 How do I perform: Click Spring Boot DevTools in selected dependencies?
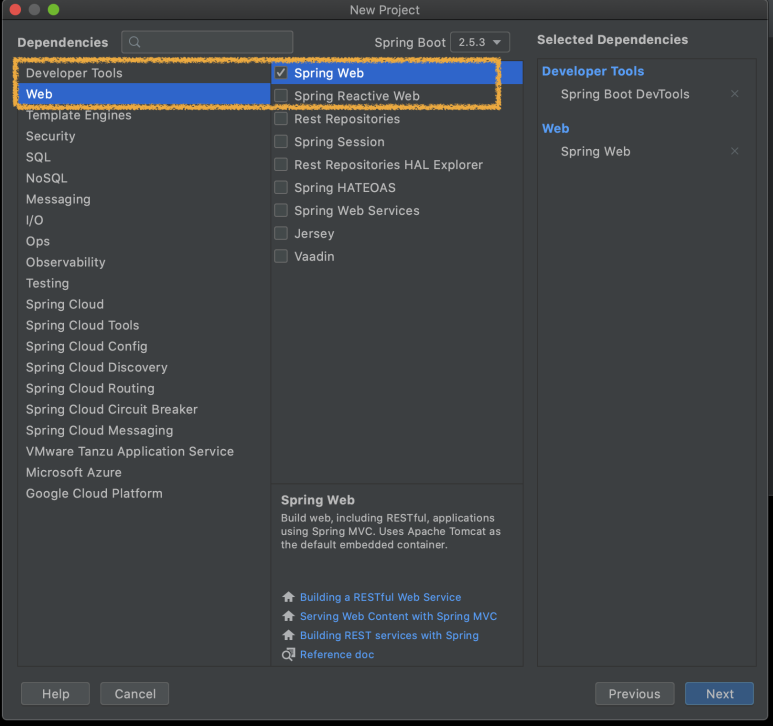(x=625, y=94)
